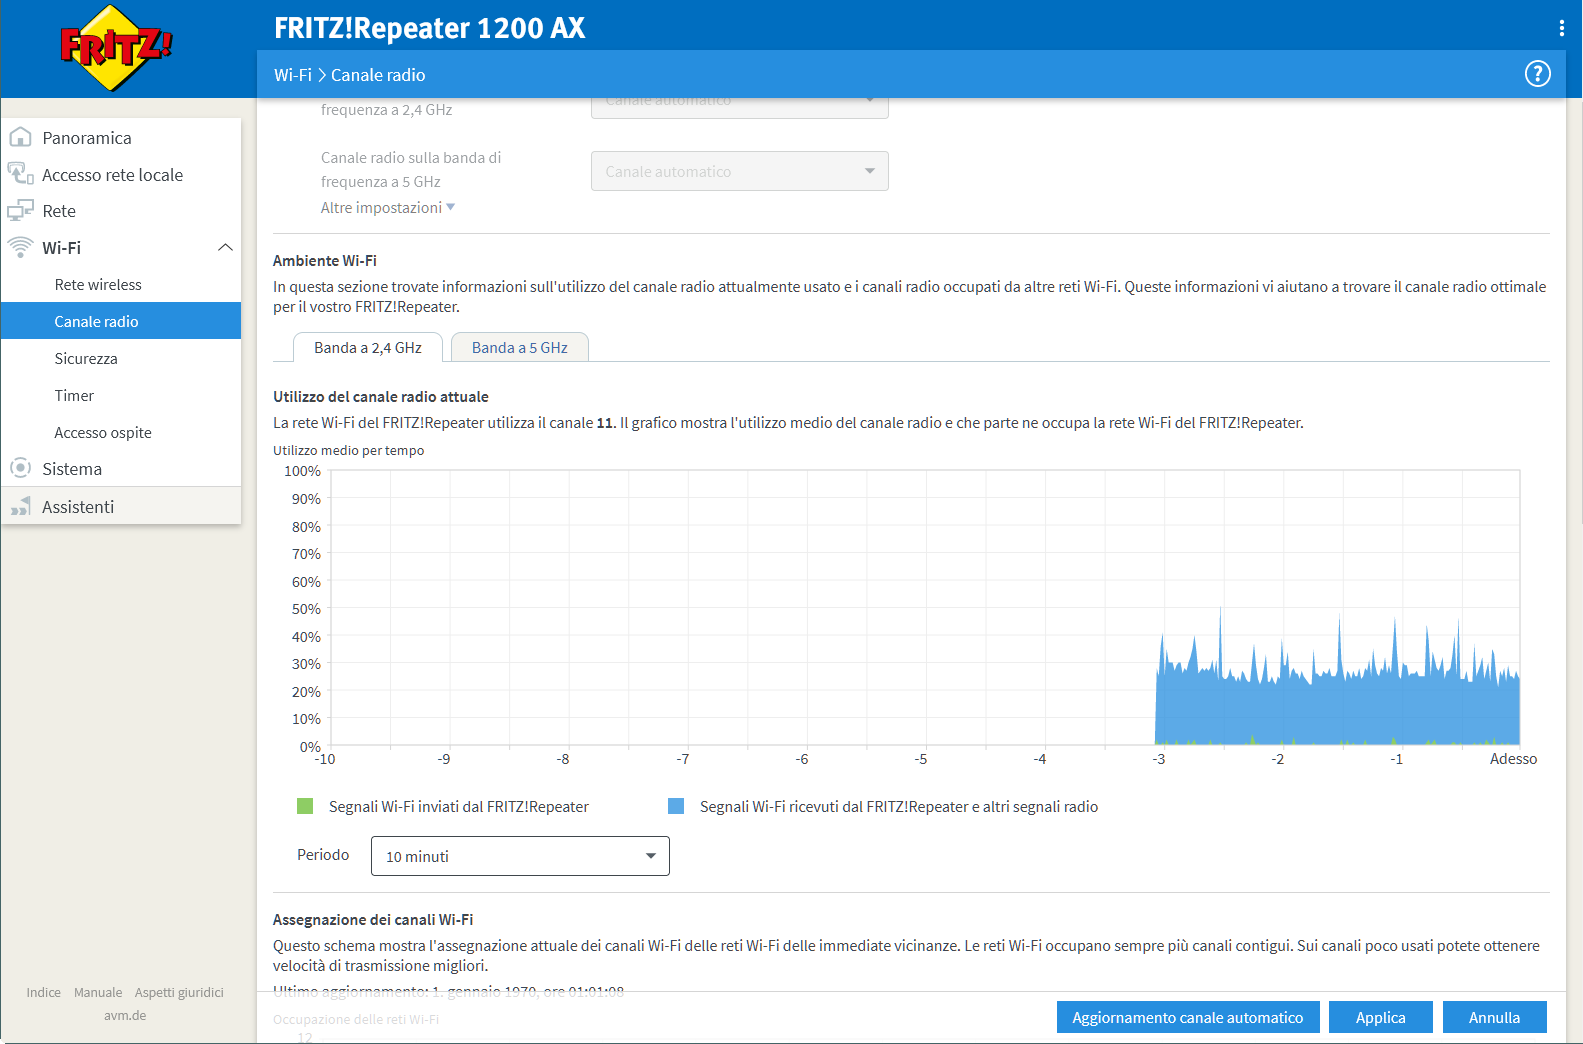Screen dimensions: 1583x1044
Task: Select the Banda a 2,4 GHz tab
Action: pos(367,348)
